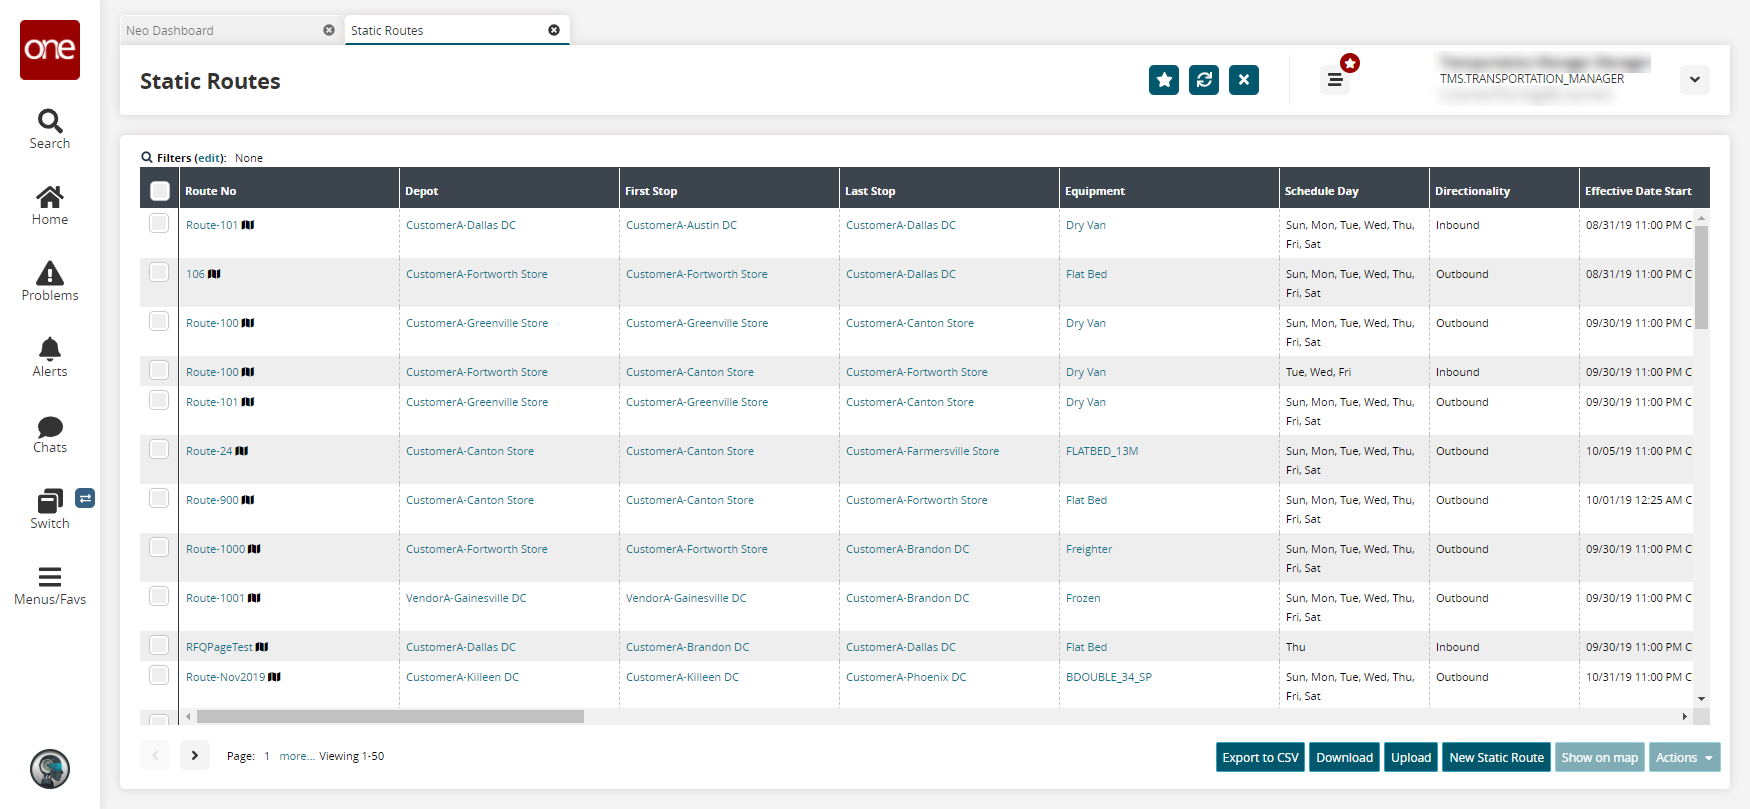Switch to the Neo Dashboard tab
The height and width of the screenshot is (809, 1750).
[220, 30]
